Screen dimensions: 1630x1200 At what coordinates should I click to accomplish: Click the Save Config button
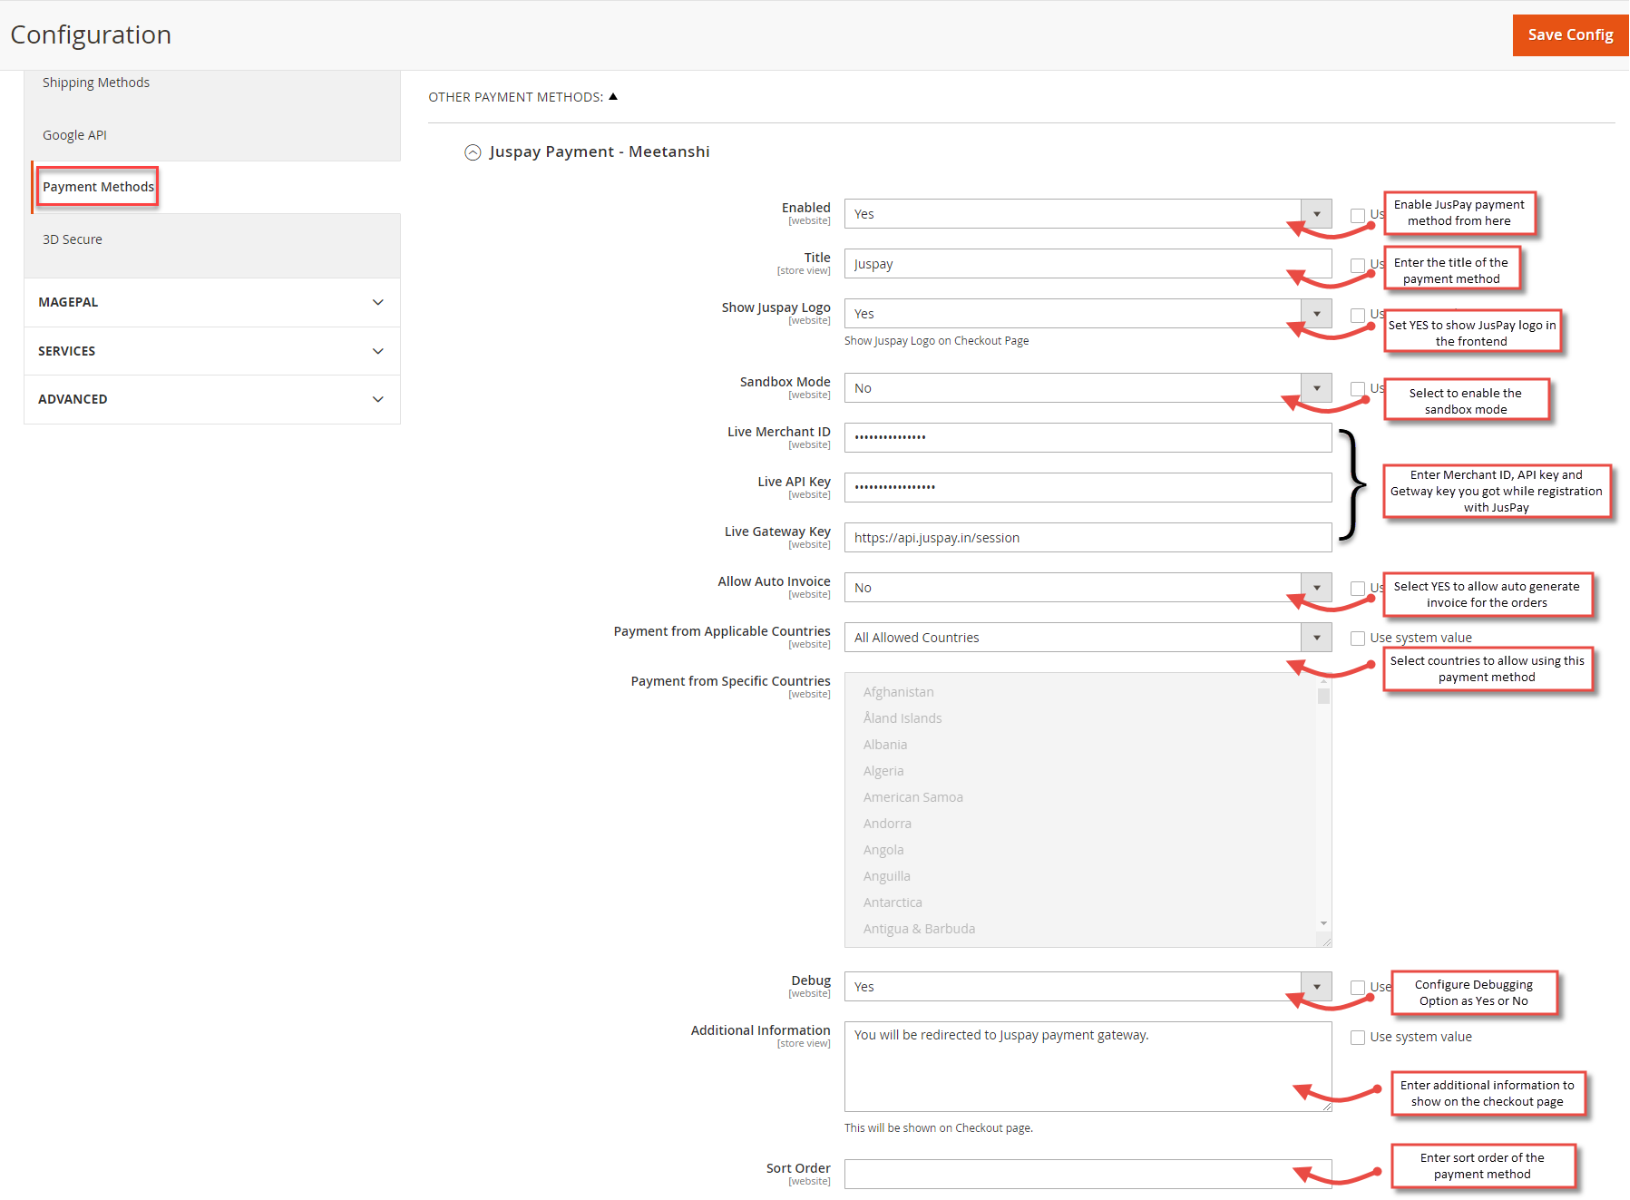[x=1569, y=35]
